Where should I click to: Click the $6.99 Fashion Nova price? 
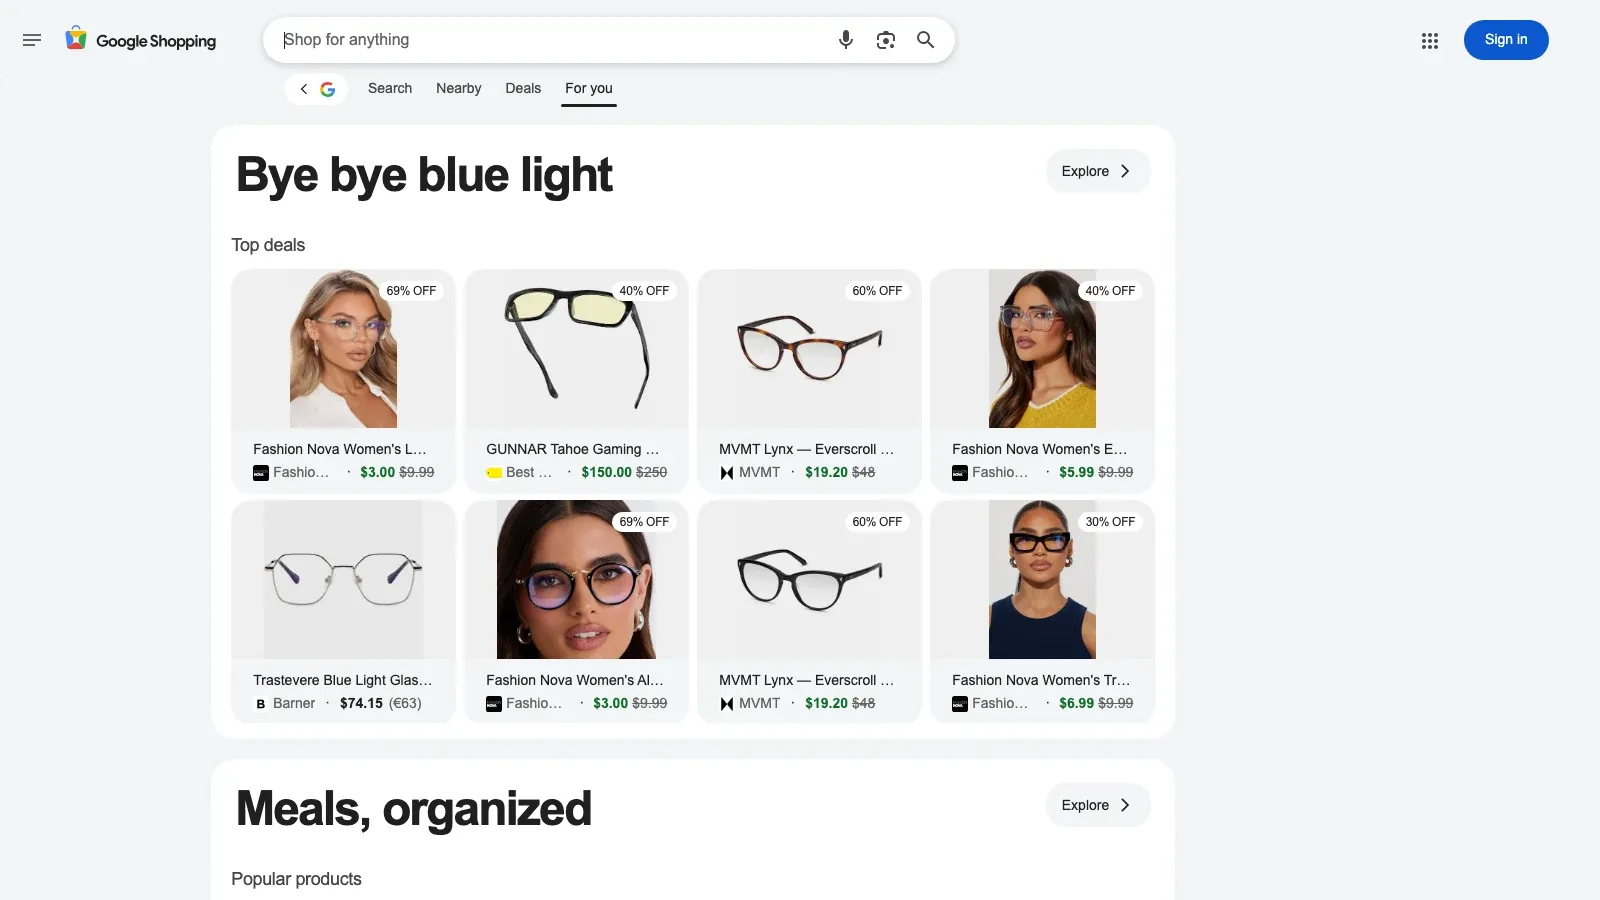pos(1076,704)
